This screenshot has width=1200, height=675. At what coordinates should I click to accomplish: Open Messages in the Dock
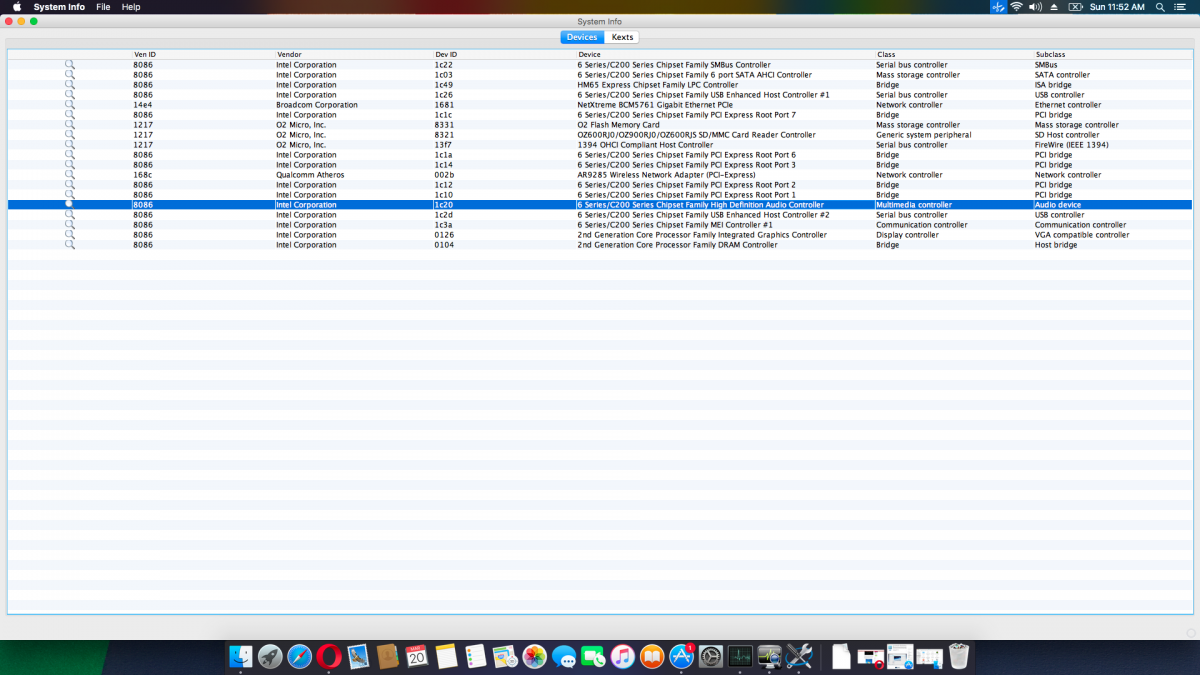pyautogui.click(x=564, y=656)
